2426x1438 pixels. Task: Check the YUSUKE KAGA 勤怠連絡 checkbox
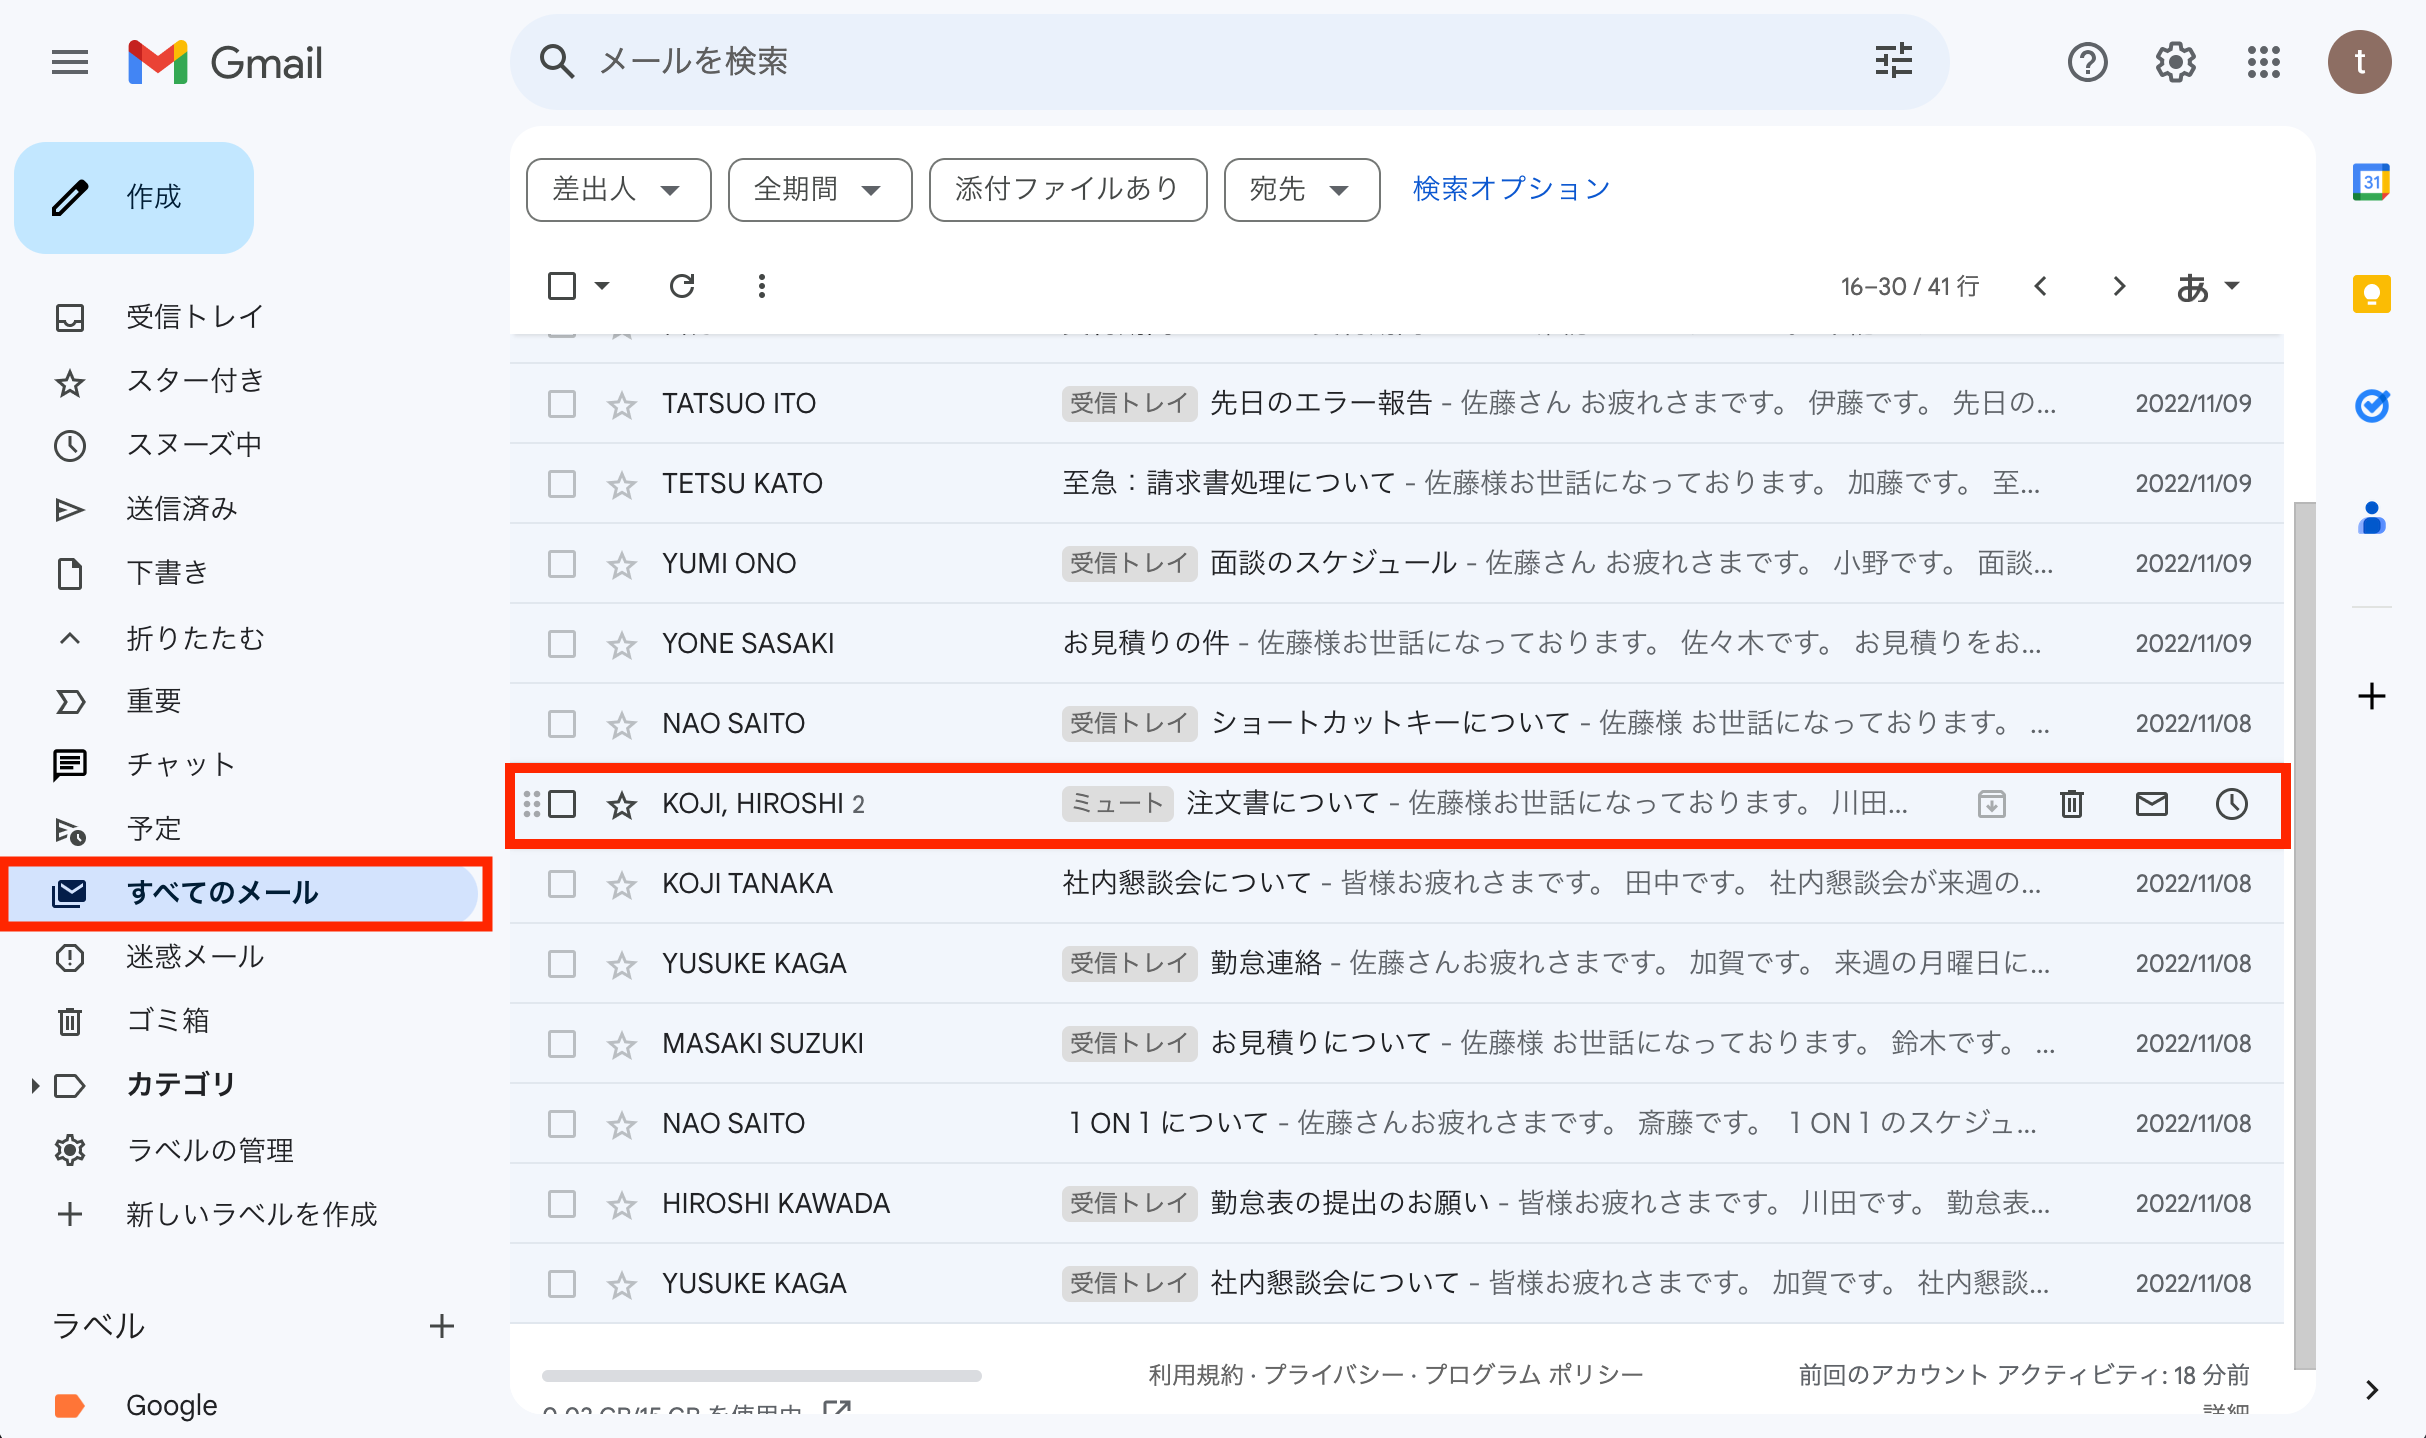click(x=562, y=964)
